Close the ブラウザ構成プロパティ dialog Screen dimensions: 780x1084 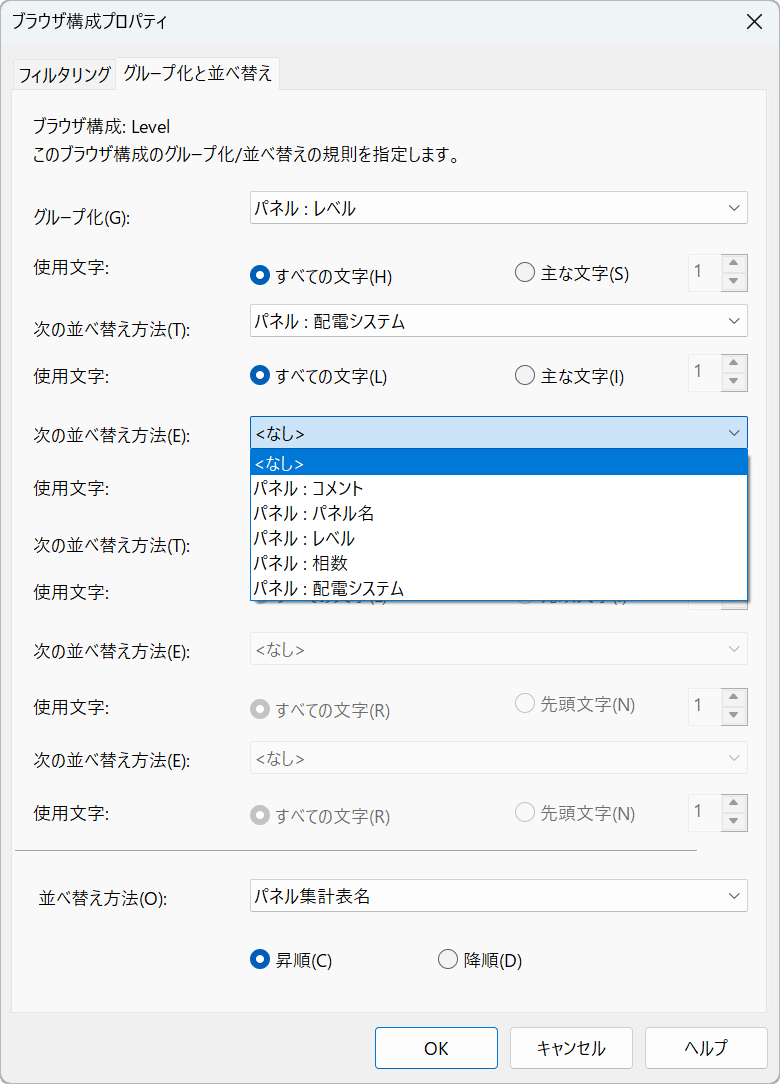(753, 22)
